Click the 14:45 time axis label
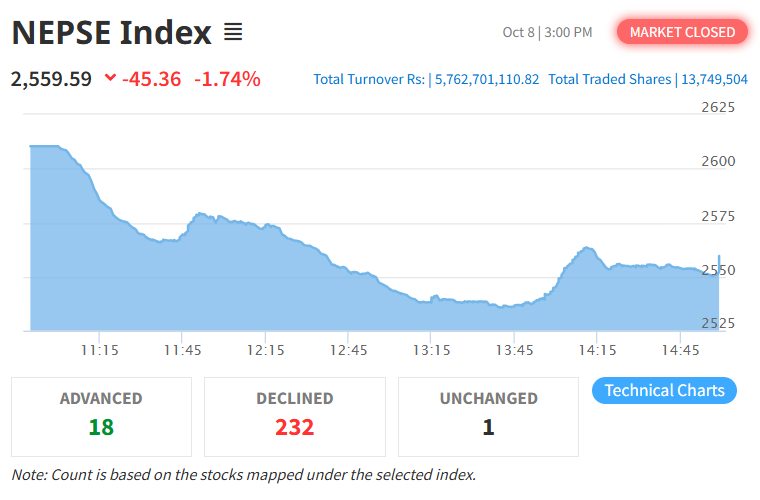The image size is (760, 500). pos(680,350)
